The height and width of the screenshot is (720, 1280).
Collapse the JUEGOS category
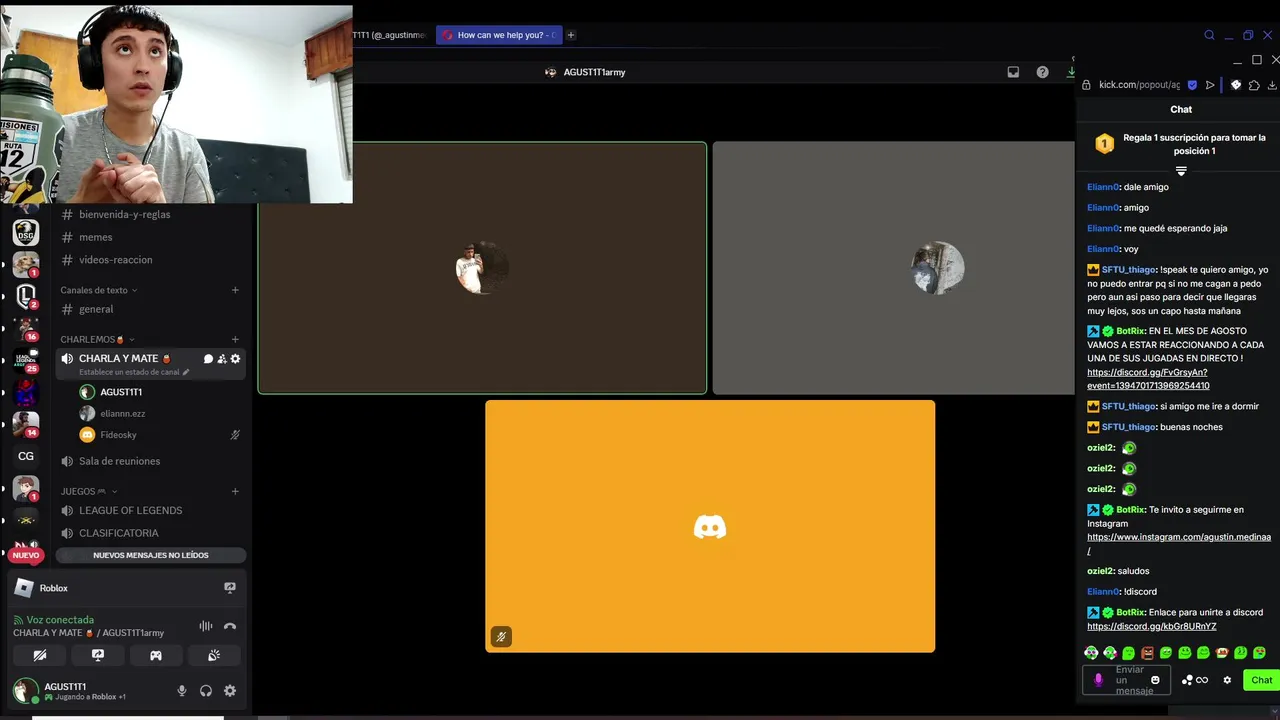click(x=89, y=491)
